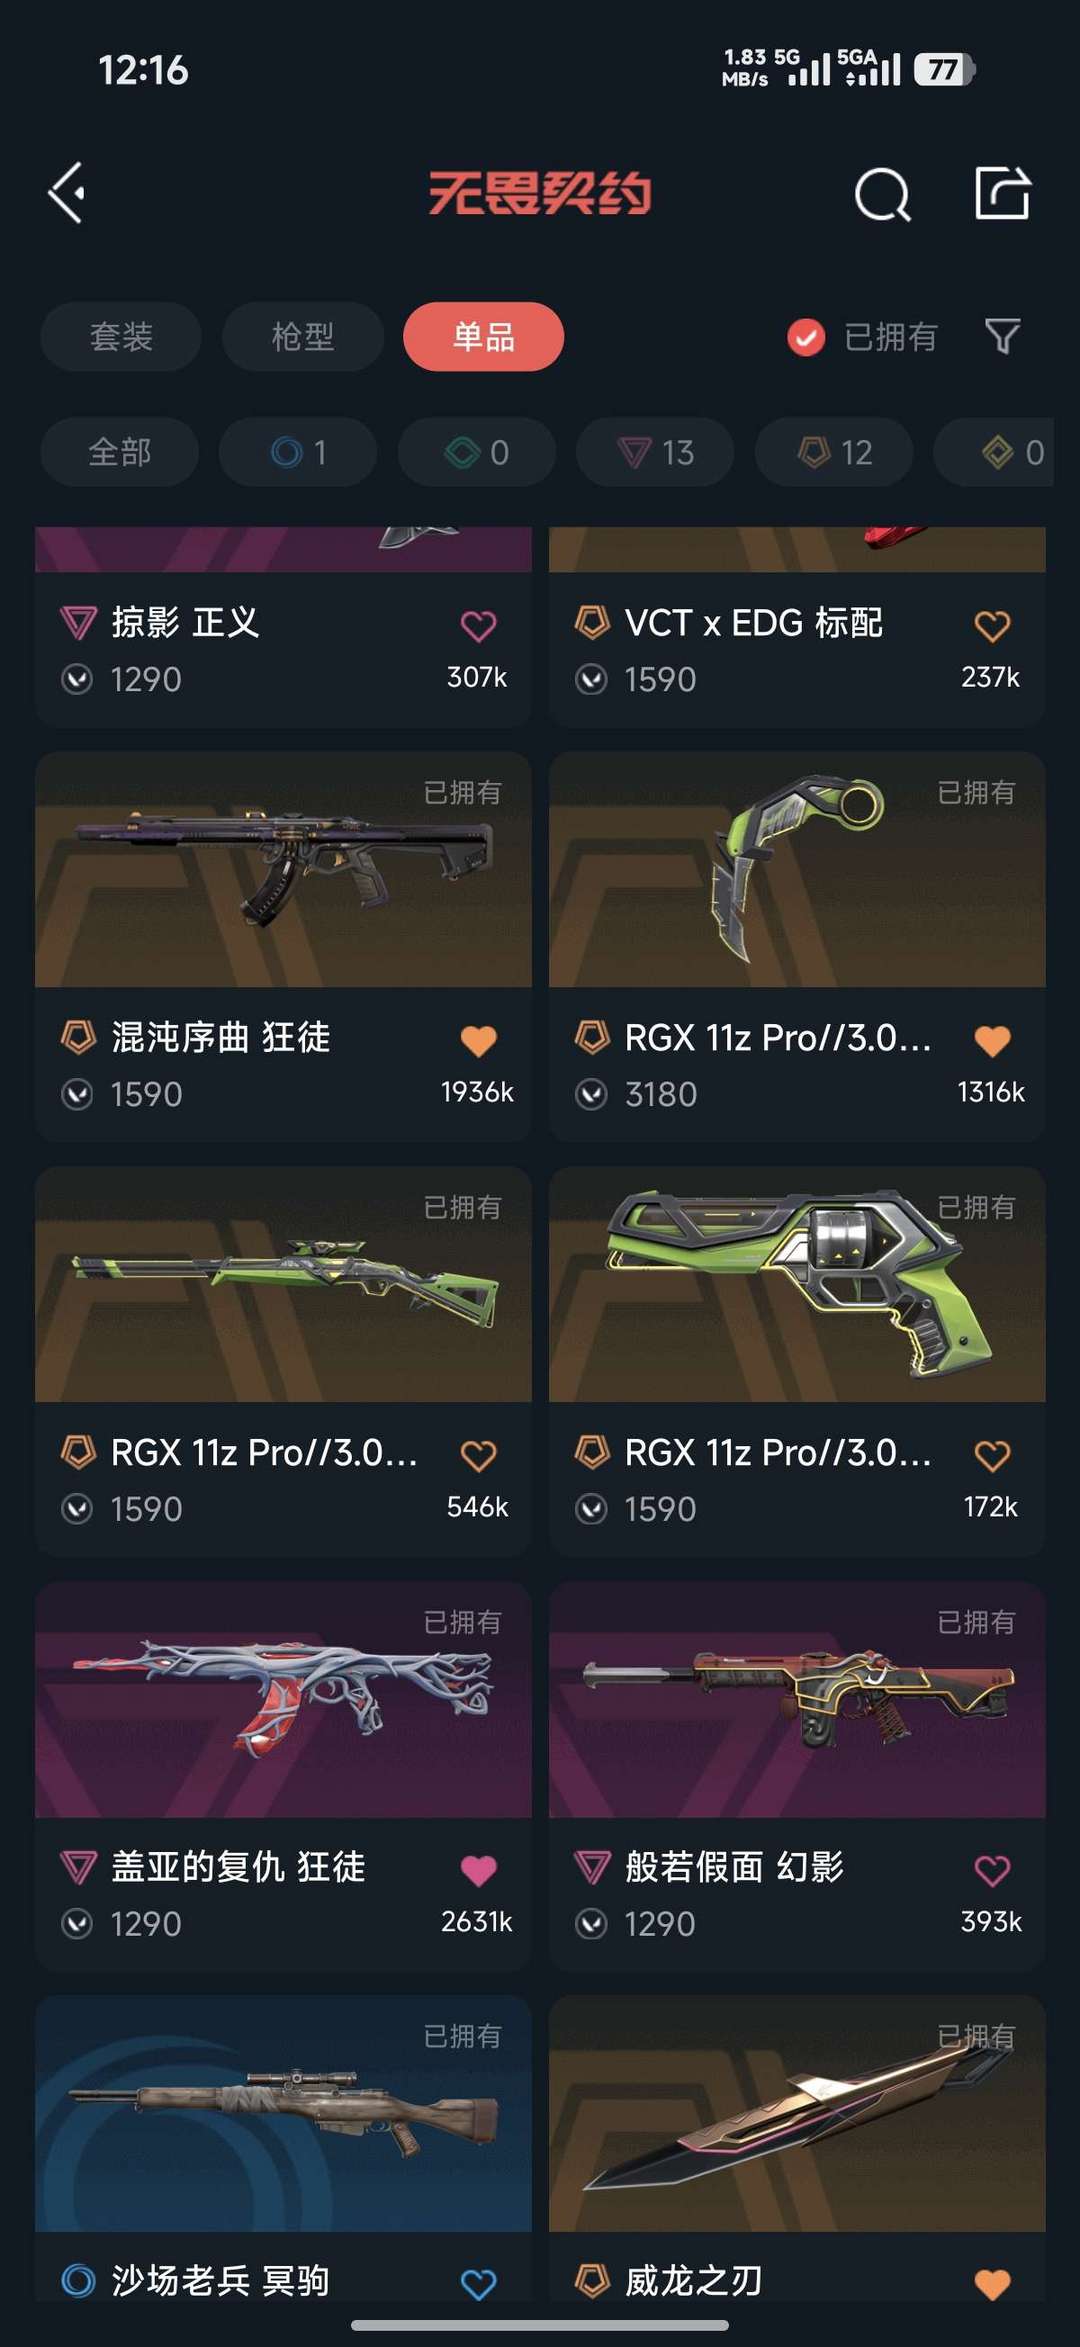Open RGX 11z Pro knife thumbnail
1080x2347 pixels.
point(797,869)
